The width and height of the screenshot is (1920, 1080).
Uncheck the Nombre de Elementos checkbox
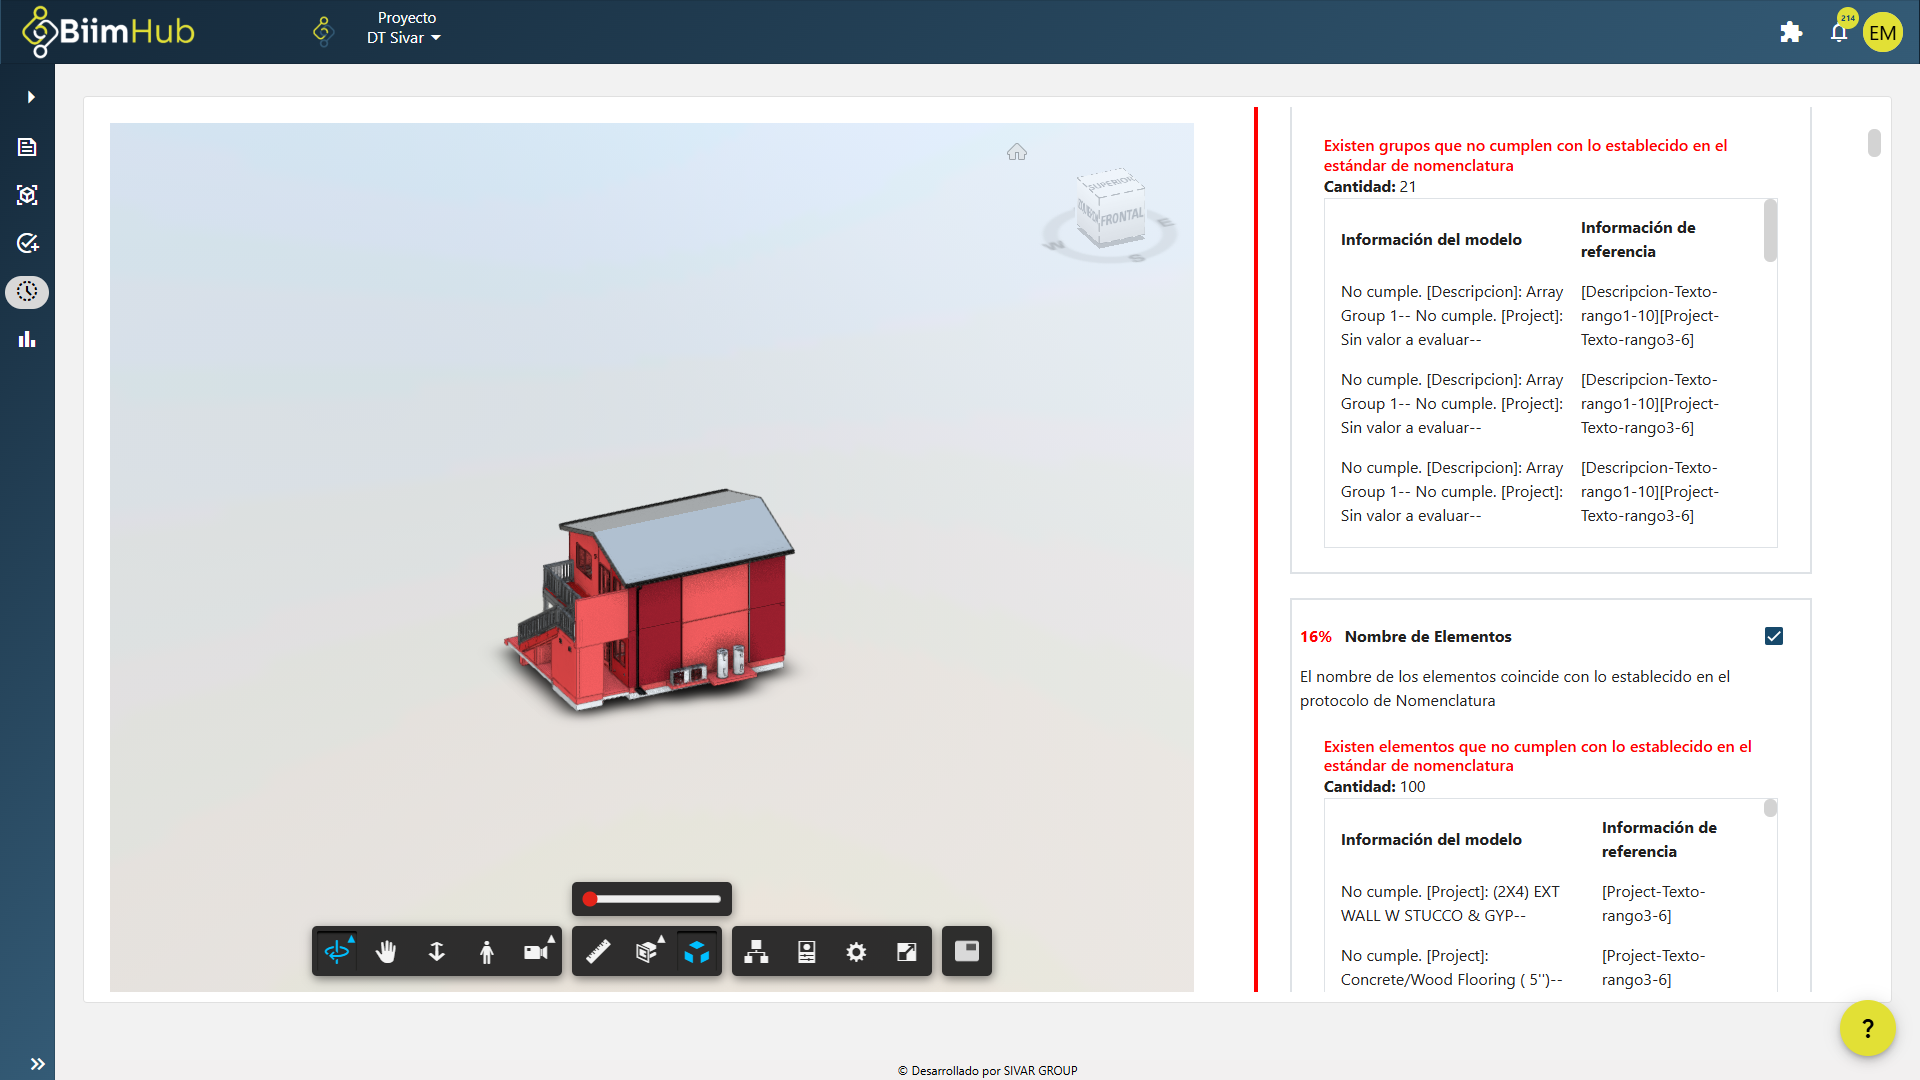(x=1773, y=636)
